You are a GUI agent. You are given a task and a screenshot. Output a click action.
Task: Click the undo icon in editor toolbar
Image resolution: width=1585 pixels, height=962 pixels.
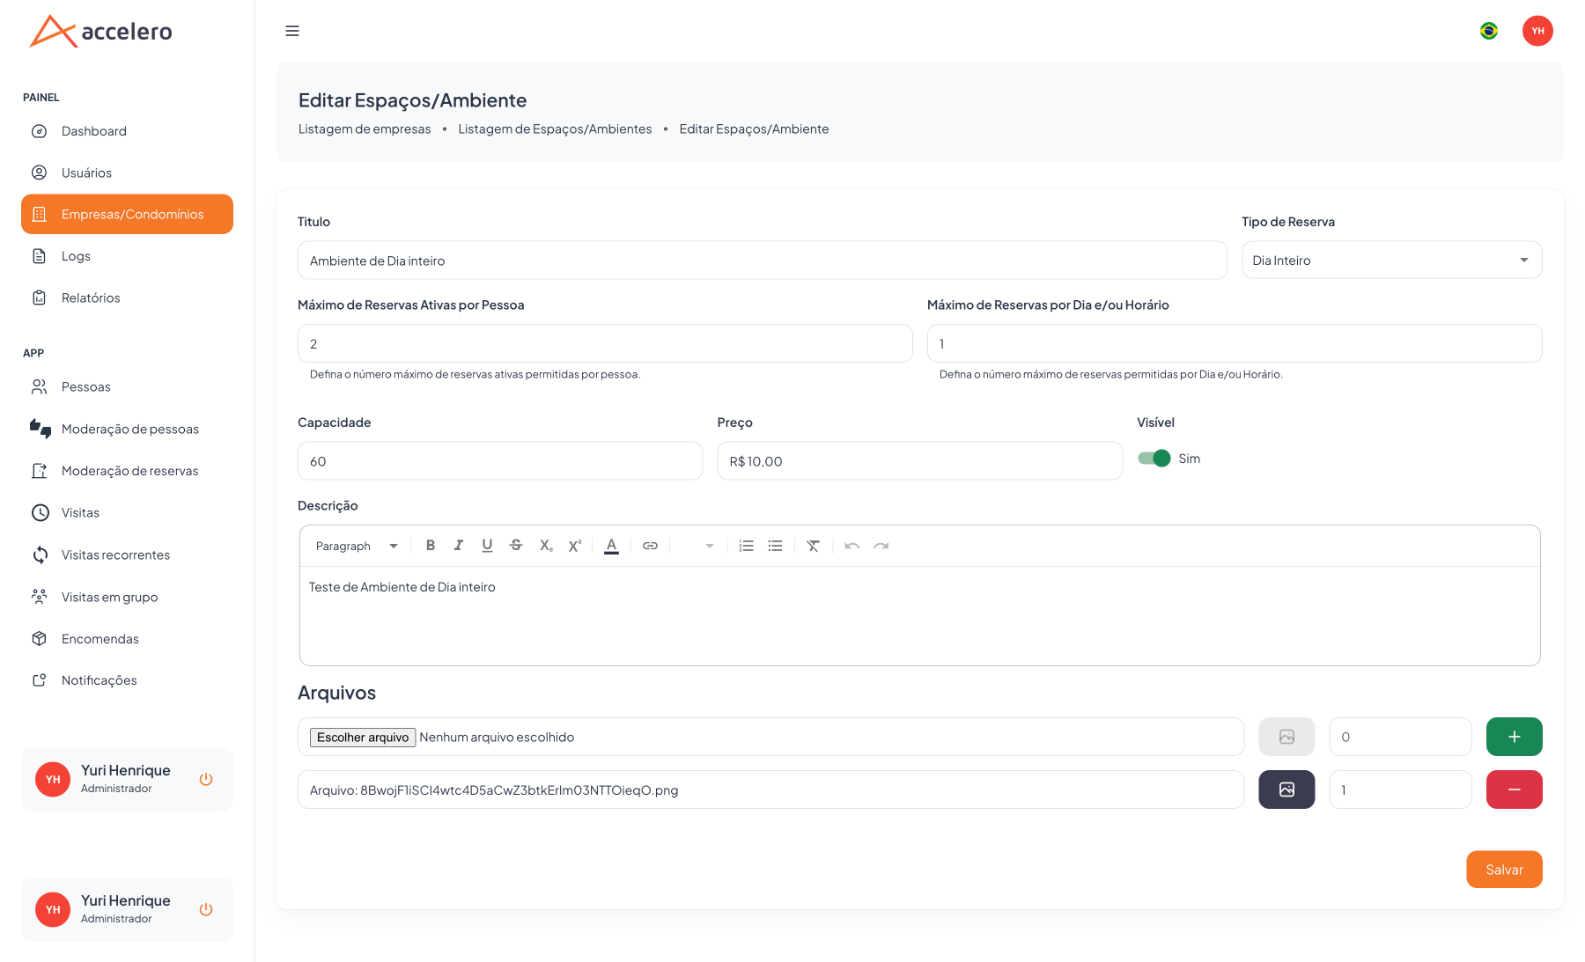[x=852, y=546]
